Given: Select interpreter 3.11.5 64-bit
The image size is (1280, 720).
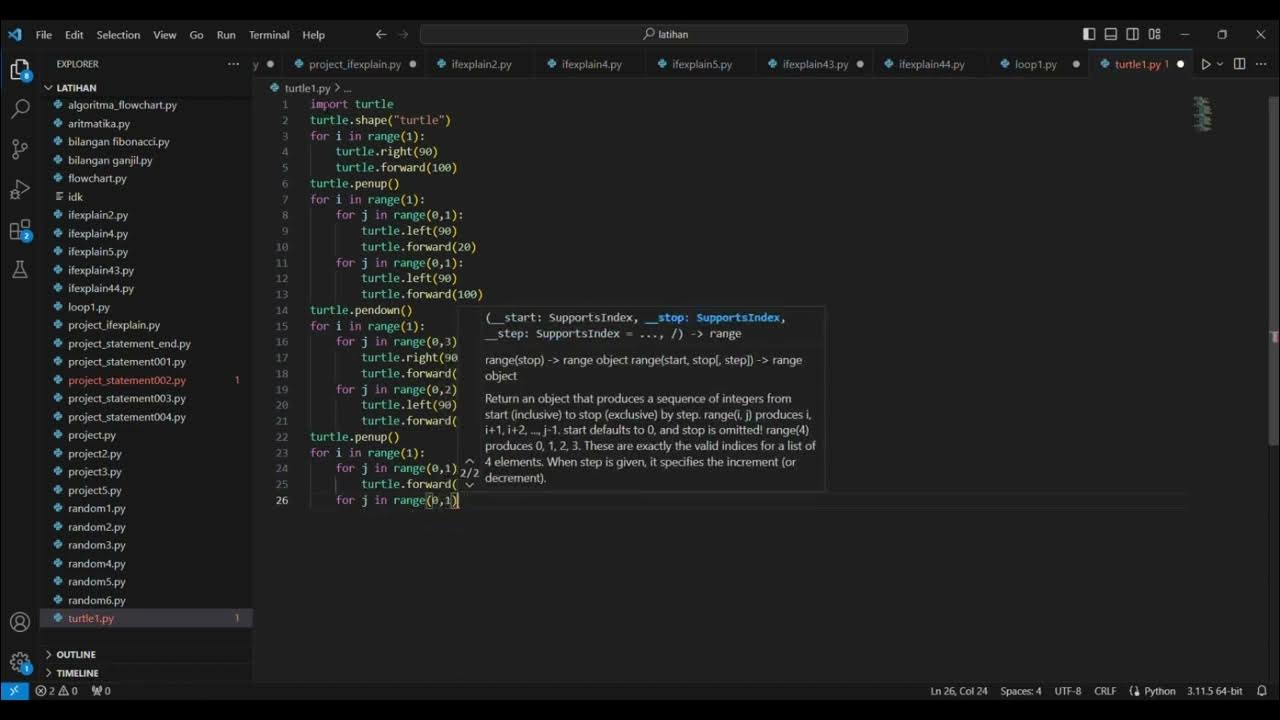Looking at the screenshot, I should coord(1214,691).
